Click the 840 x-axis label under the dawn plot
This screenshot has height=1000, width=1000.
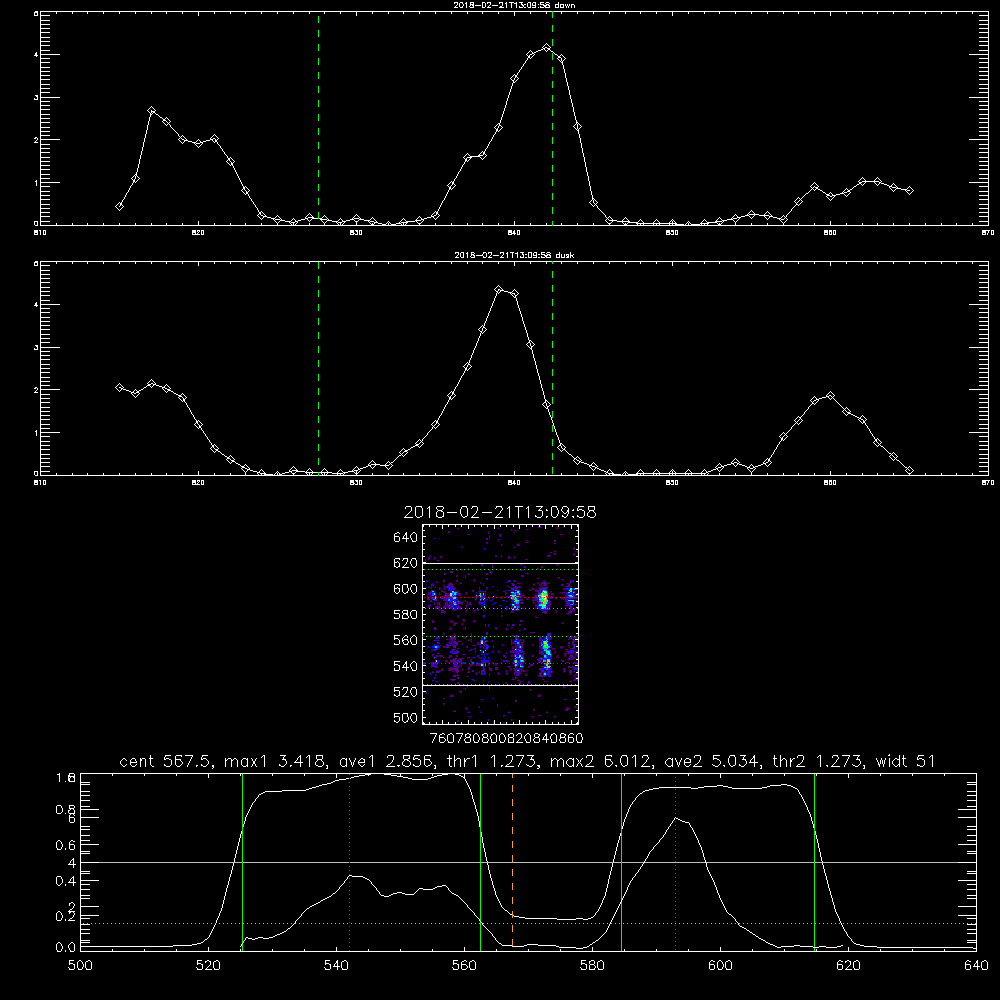coord(514,233)
